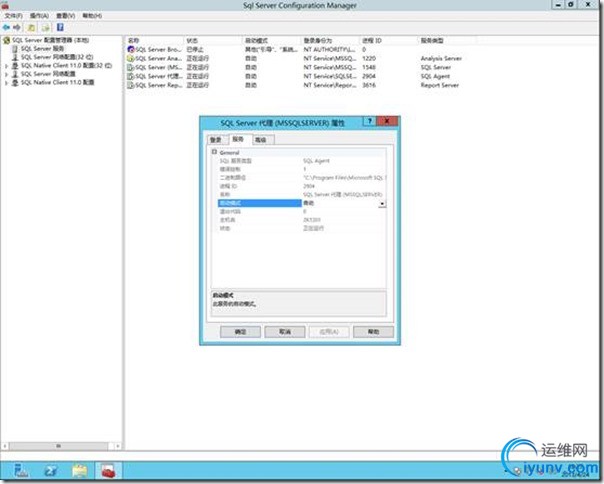The image size is (604, 484).
Task: Click the Process ID column header
Action: point(389,40)
